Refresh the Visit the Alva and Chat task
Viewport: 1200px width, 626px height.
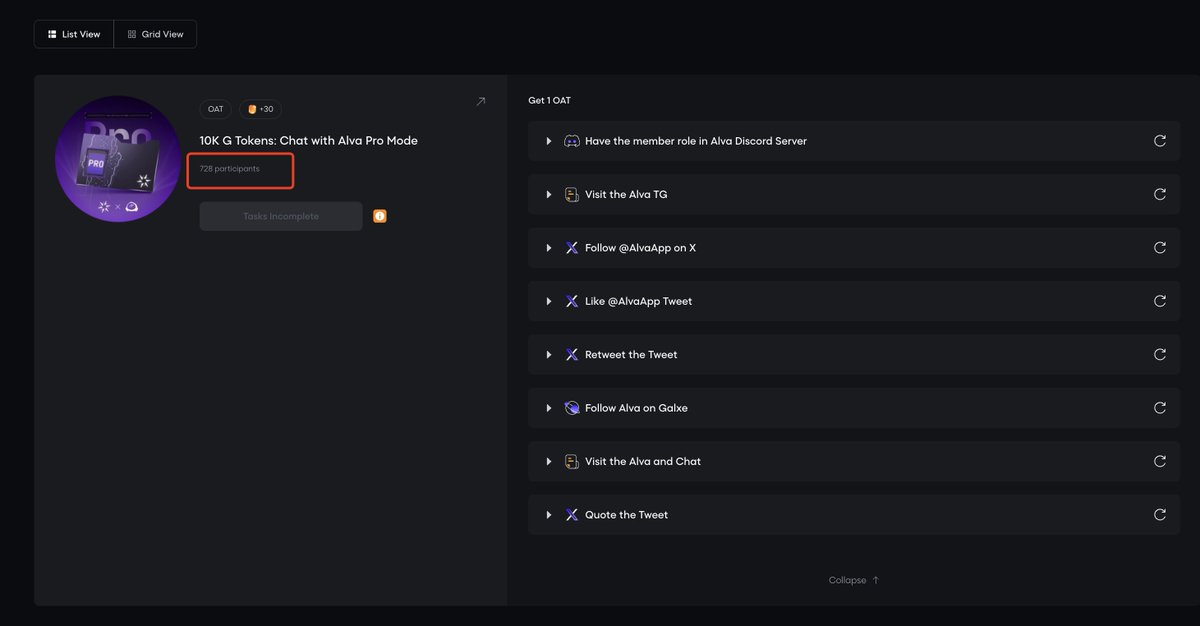click(x=1160, y=461)
